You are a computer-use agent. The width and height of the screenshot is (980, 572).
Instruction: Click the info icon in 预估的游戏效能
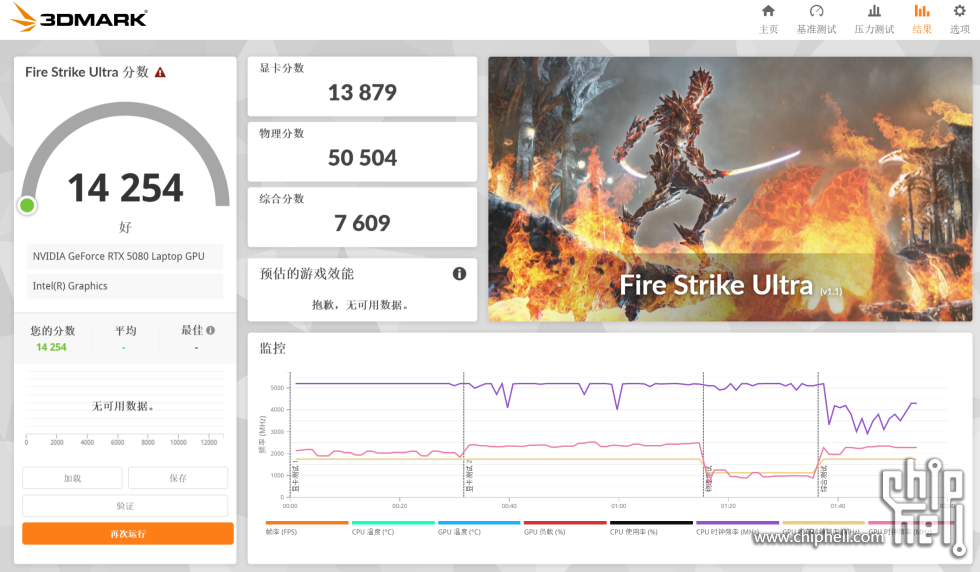pos(459,273)
